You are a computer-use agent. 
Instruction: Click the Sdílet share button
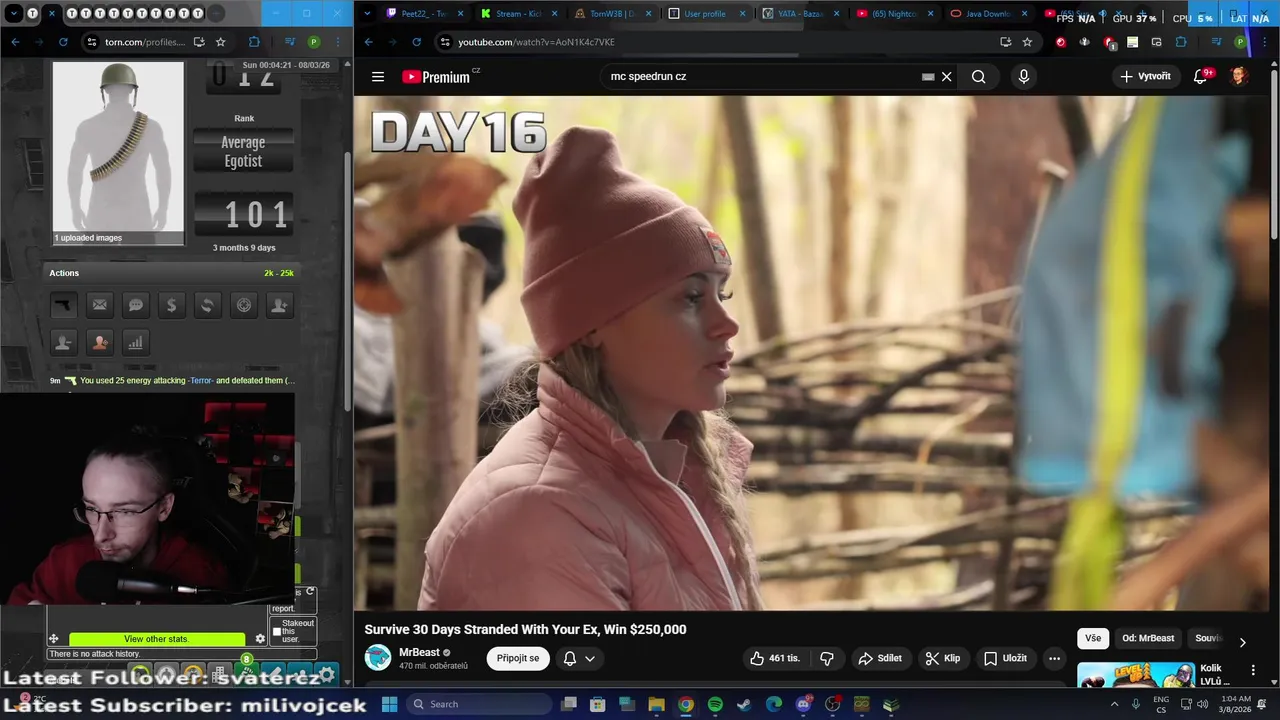point(881,658)
